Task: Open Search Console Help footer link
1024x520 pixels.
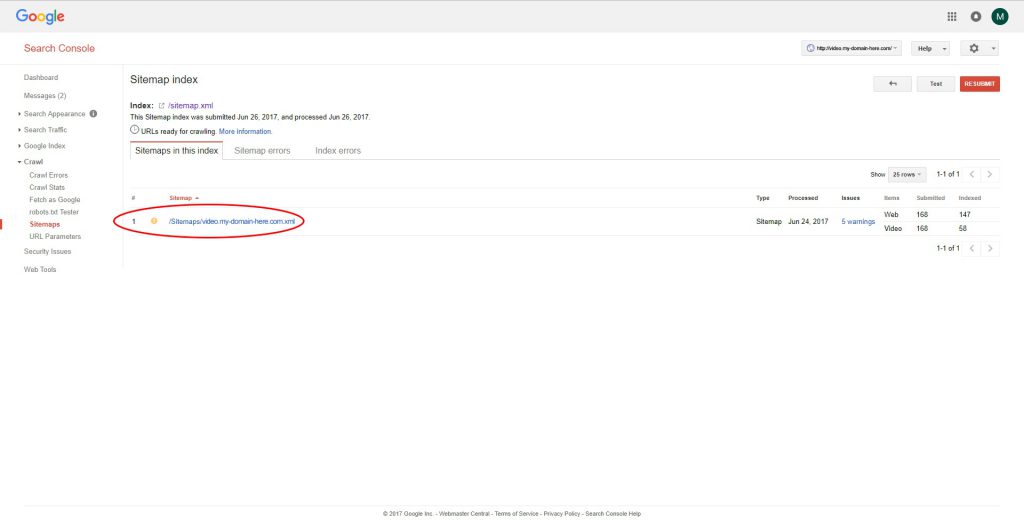Action: click(x=613, y=513)
